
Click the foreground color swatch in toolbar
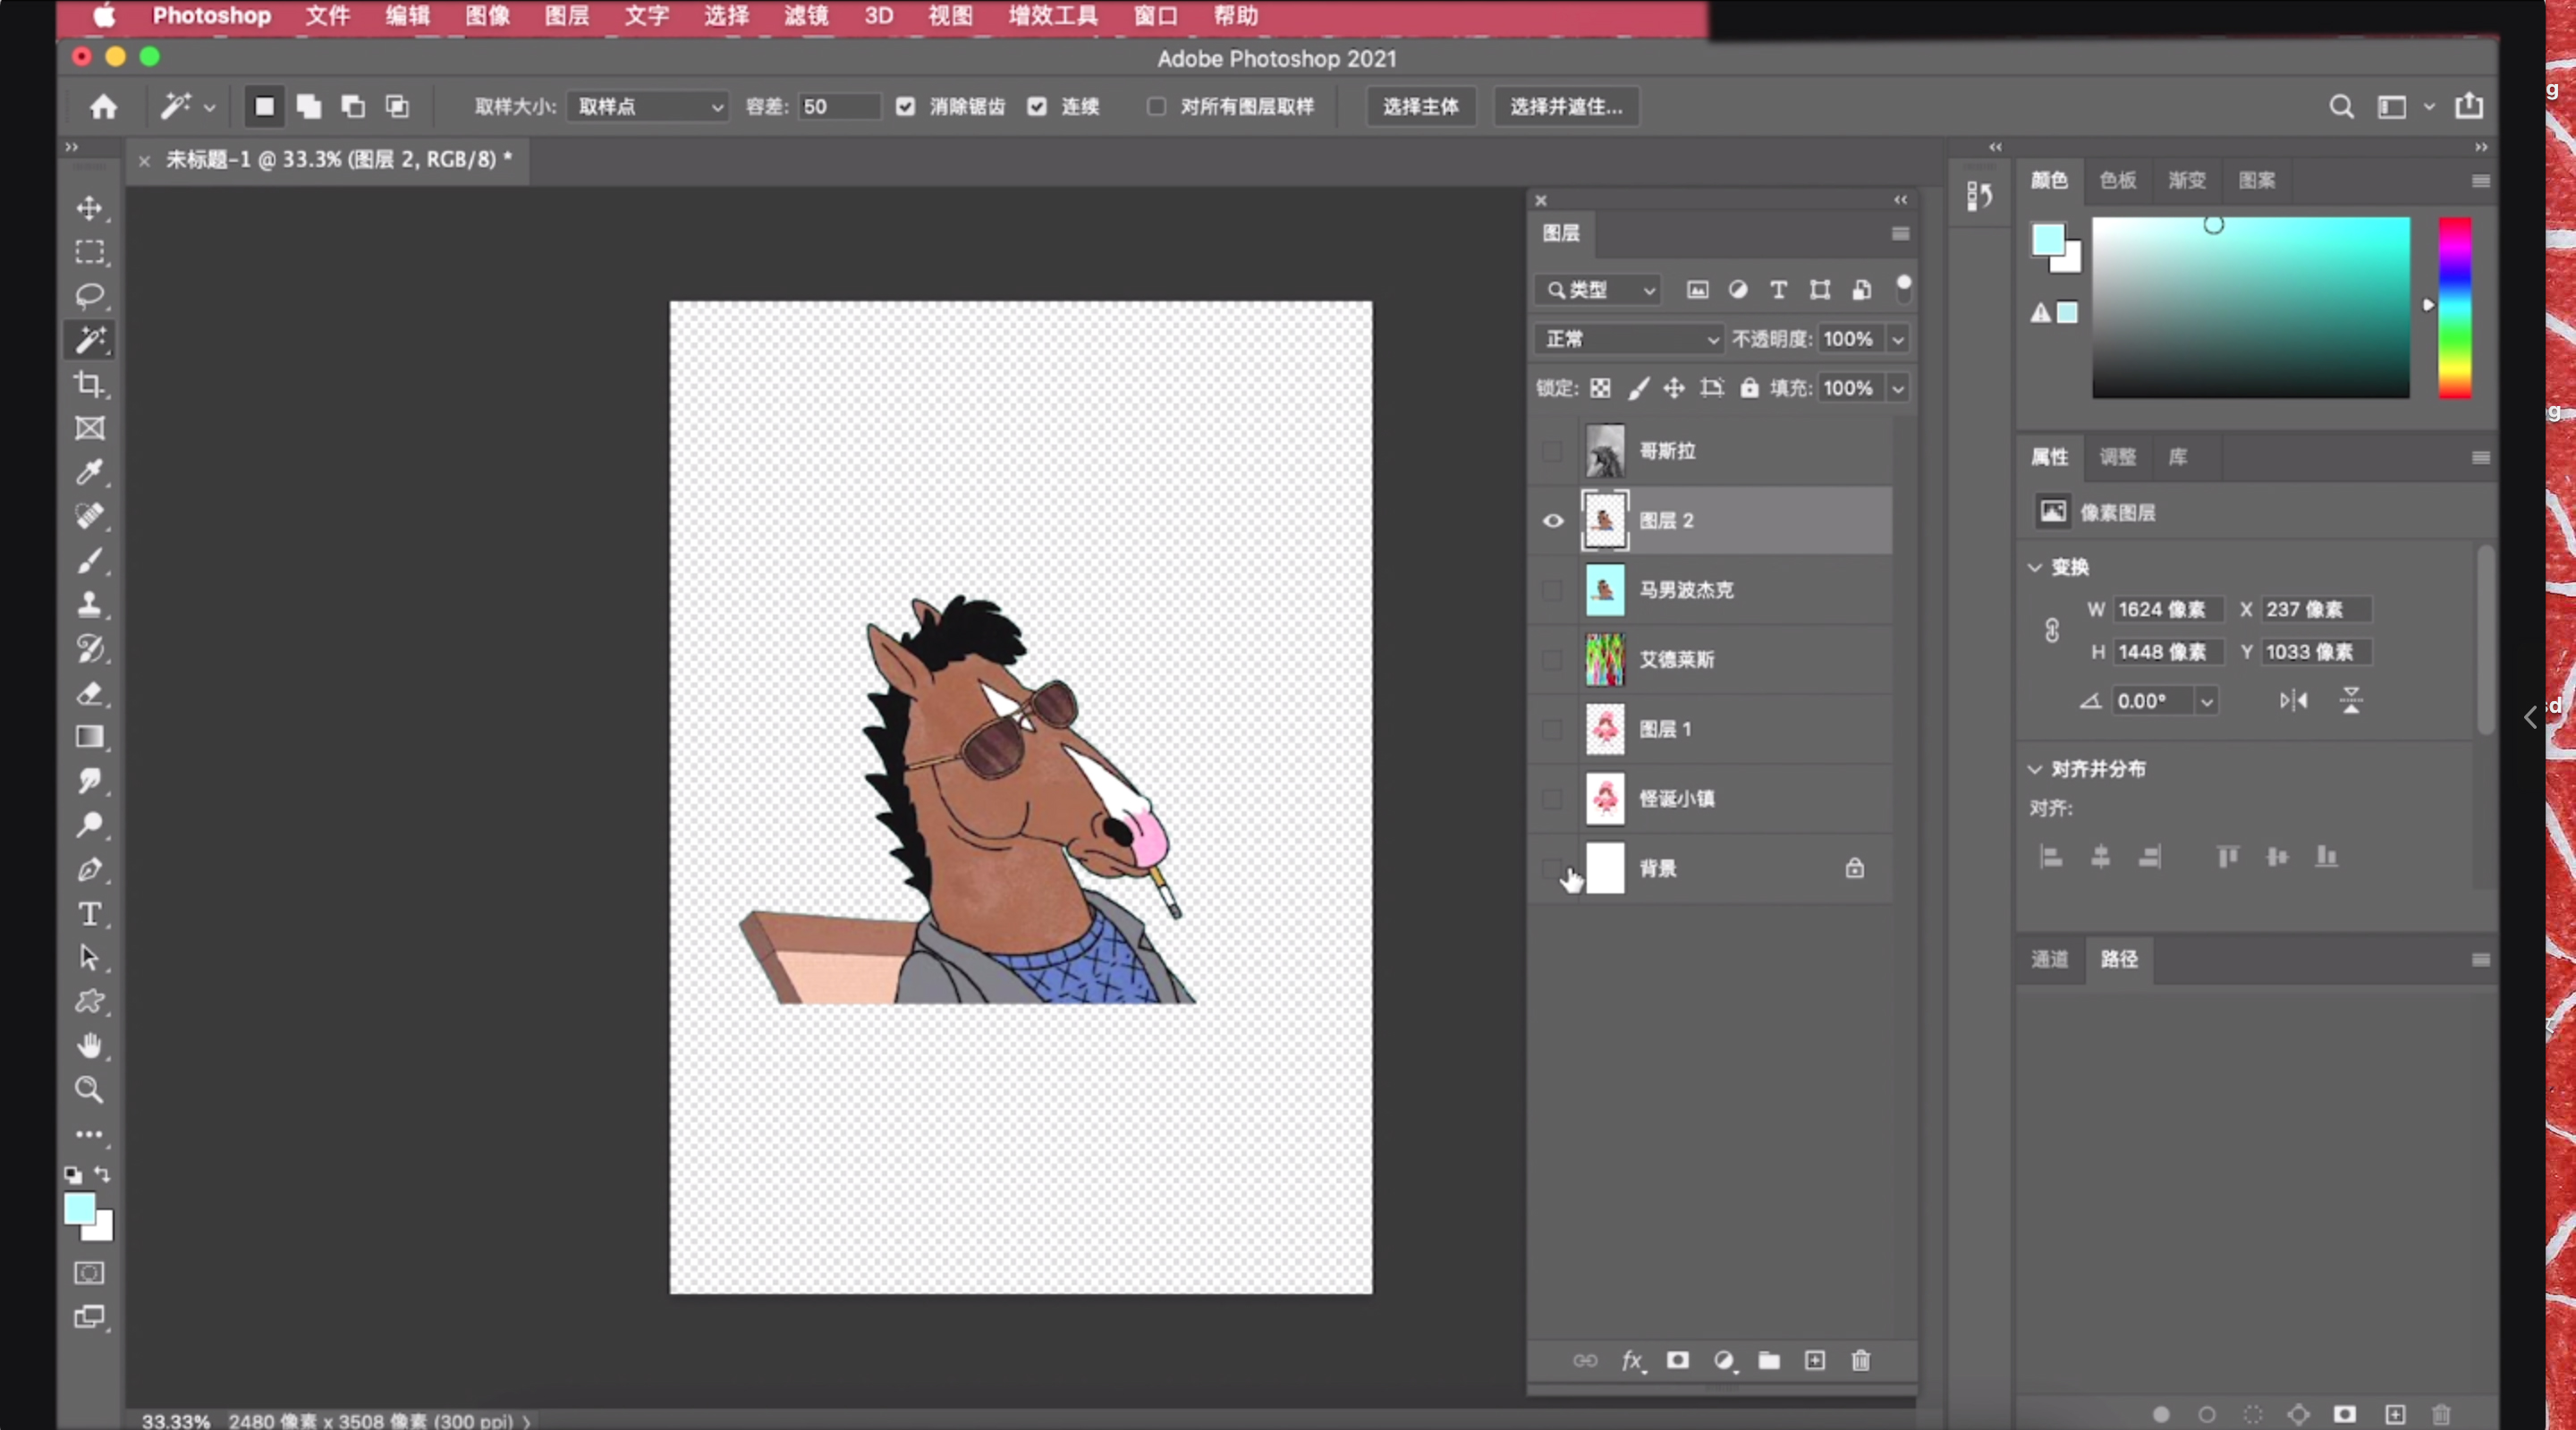tap(79, 1208)
